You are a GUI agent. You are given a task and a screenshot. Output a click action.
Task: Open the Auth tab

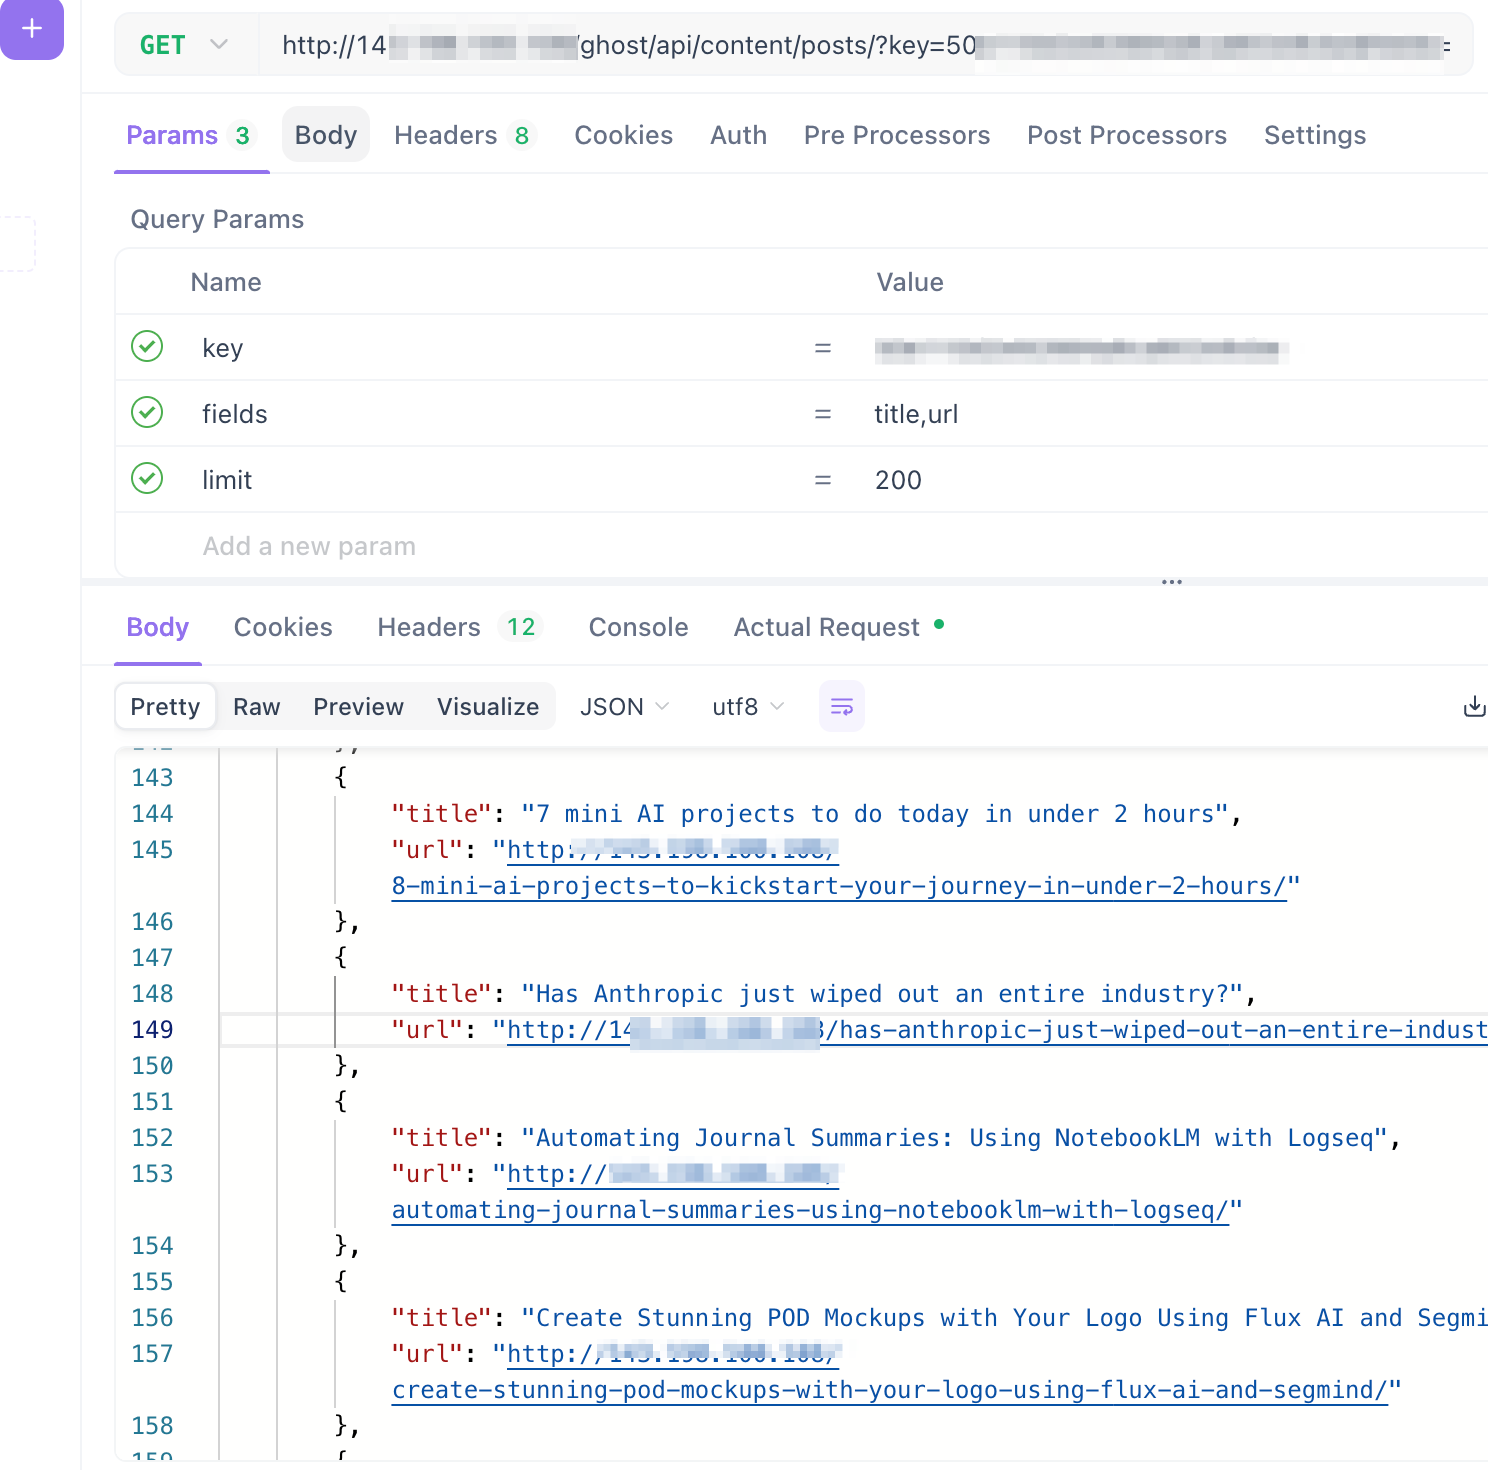pos(738,135)
